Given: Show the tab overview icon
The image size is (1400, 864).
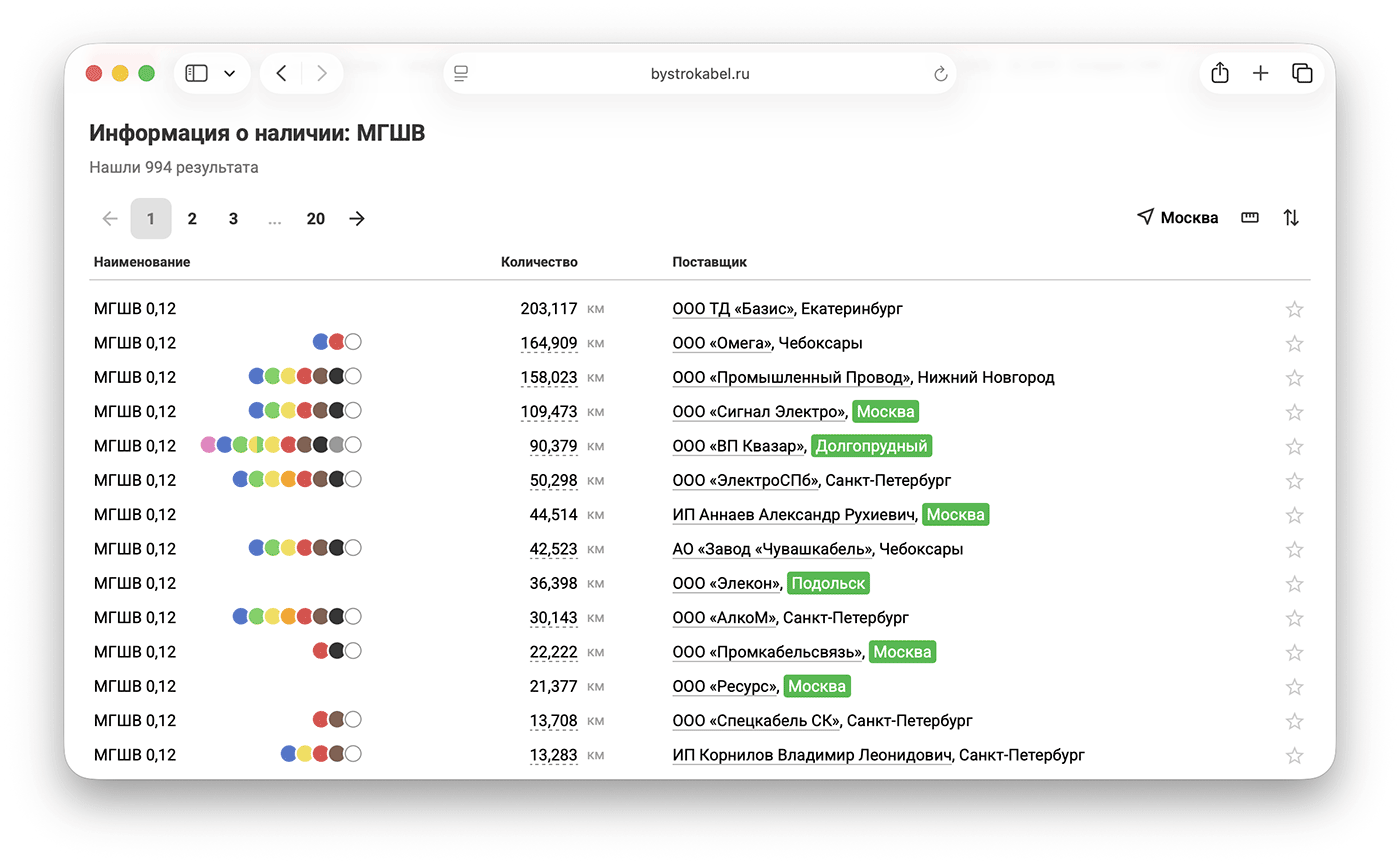Looking at the screenshot, I should pos(1302,73).
